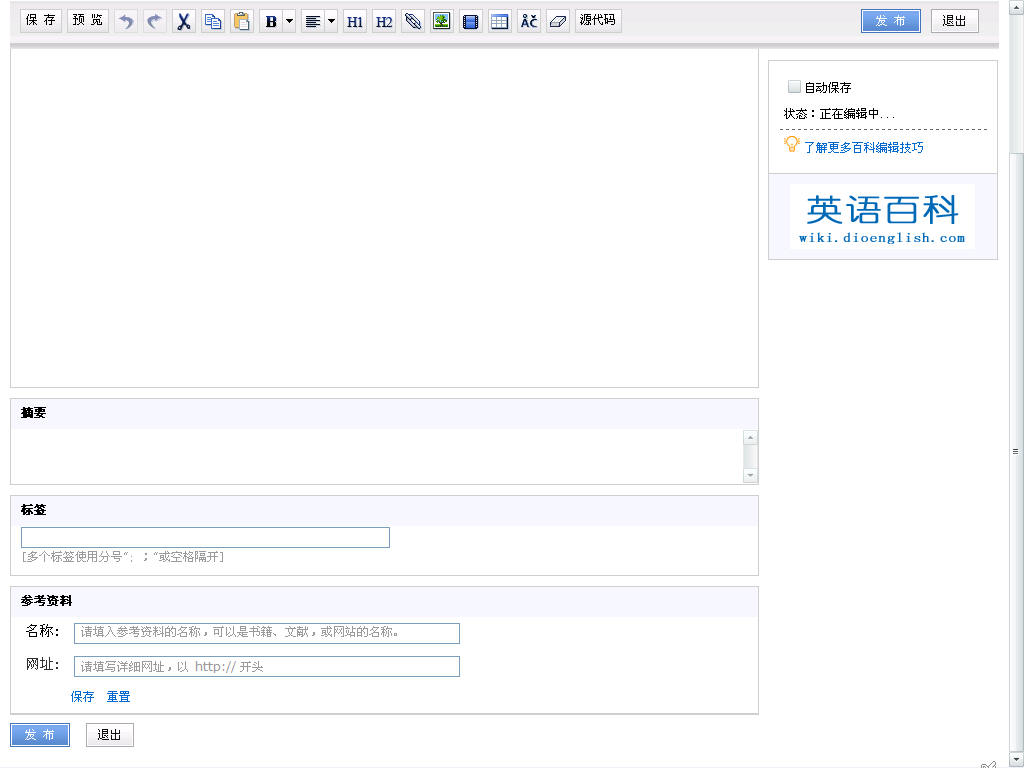Cut selection with the scissors icon
Image resolution: width=1024 pixels, height=768 pixels.
coord(183,21)
